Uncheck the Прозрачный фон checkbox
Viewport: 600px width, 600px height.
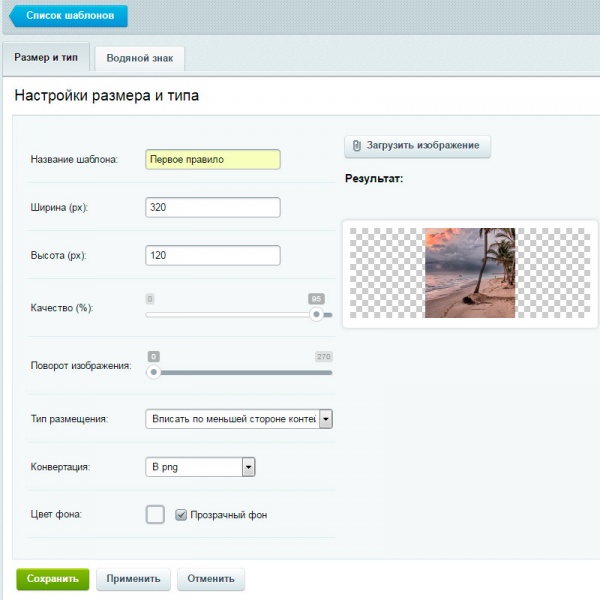click(181, 515)
